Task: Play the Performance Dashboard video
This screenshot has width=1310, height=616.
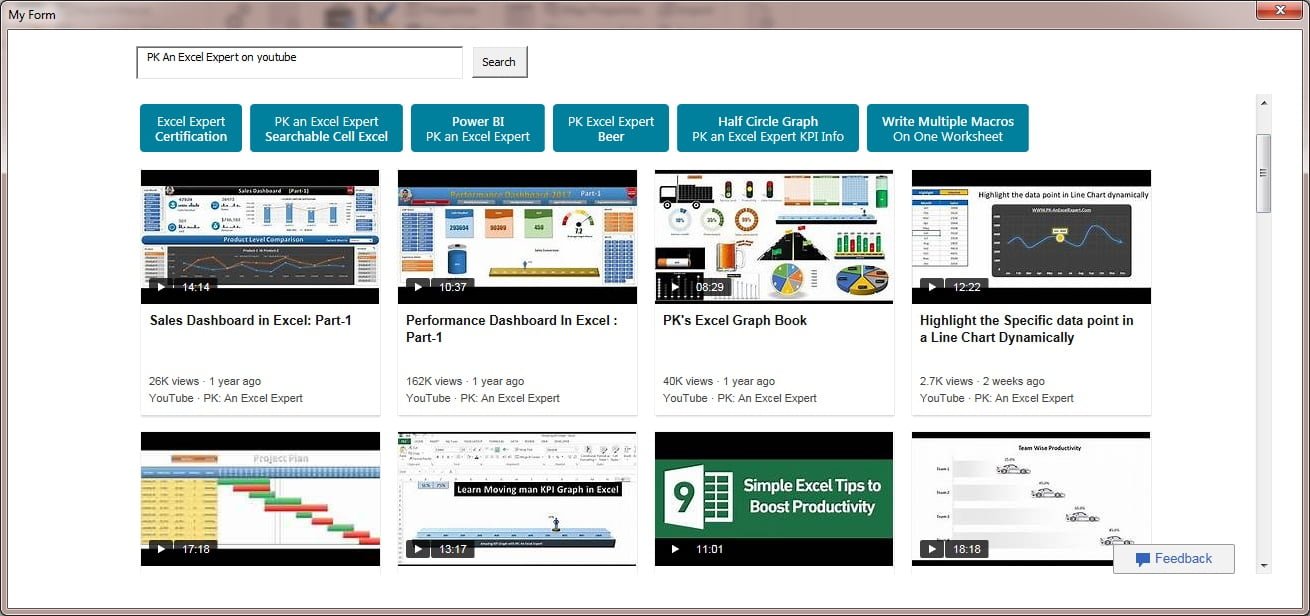Action: point(418,287)
